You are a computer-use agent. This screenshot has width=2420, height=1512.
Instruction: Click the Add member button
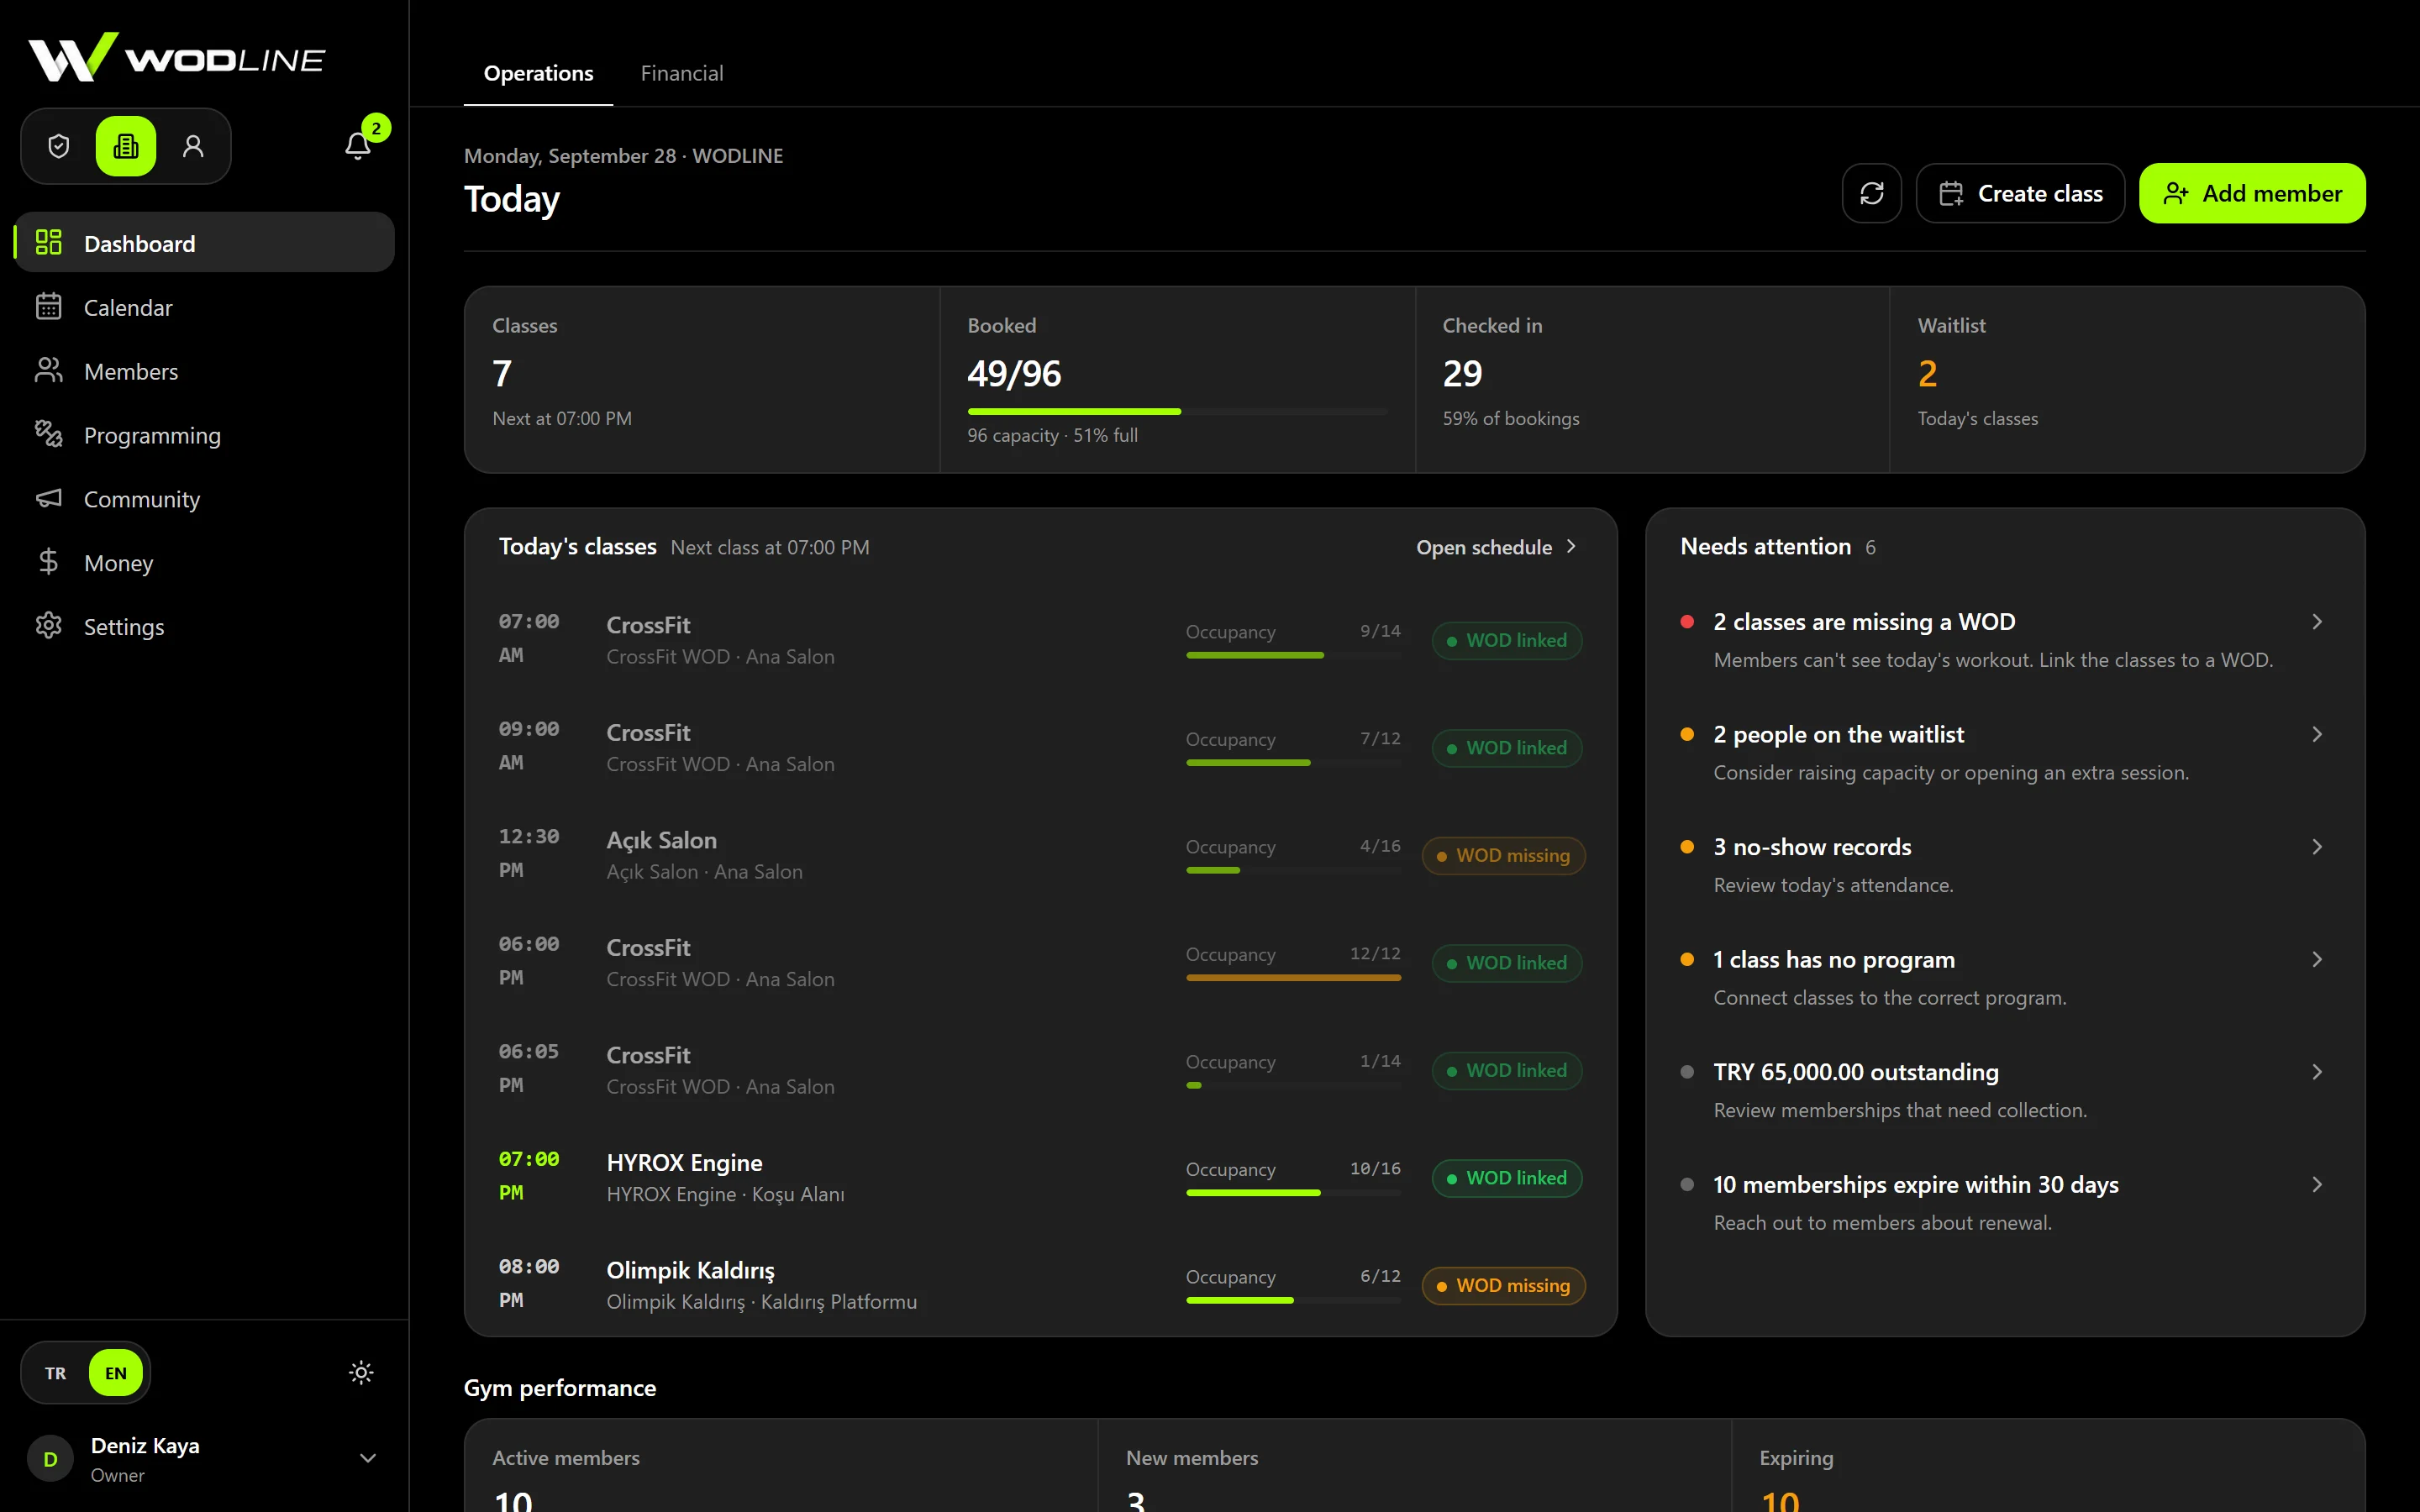point(2252,193)
